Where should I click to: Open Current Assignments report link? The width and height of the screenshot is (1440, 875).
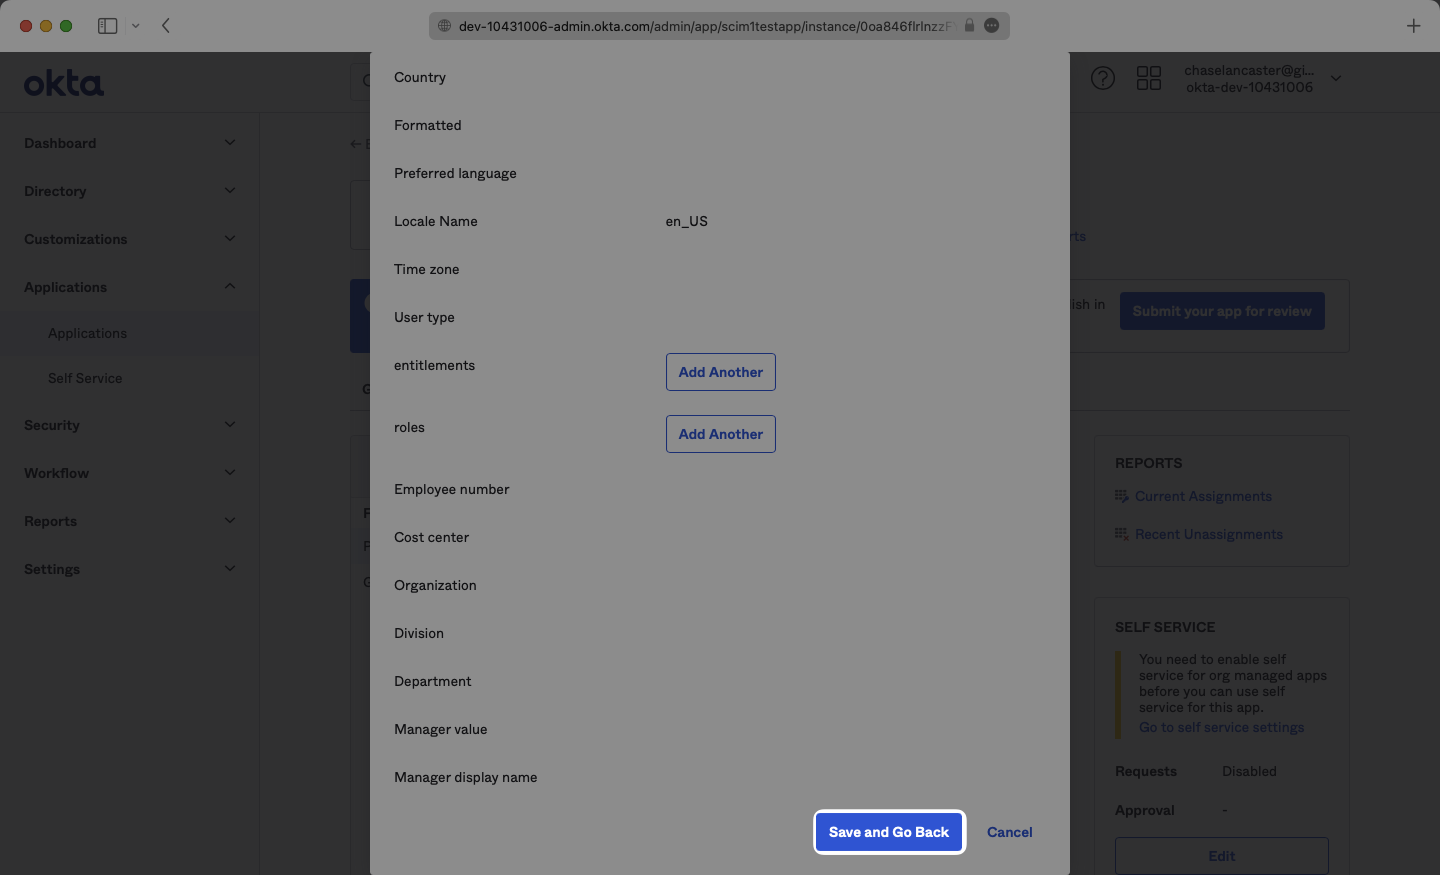[x=1203, y=496]
